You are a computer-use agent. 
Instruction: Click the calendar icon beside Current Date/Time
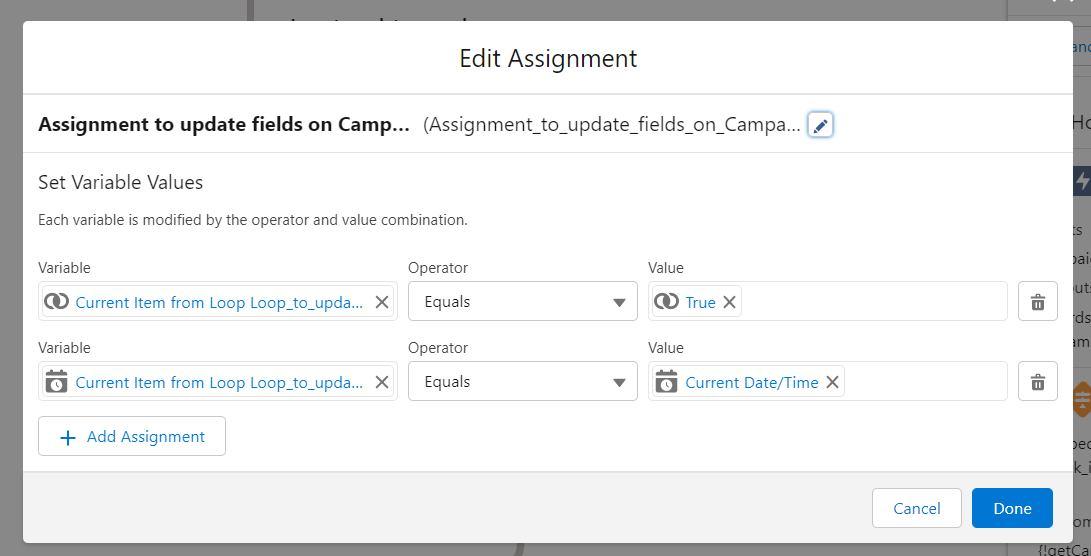coord(667,382)
